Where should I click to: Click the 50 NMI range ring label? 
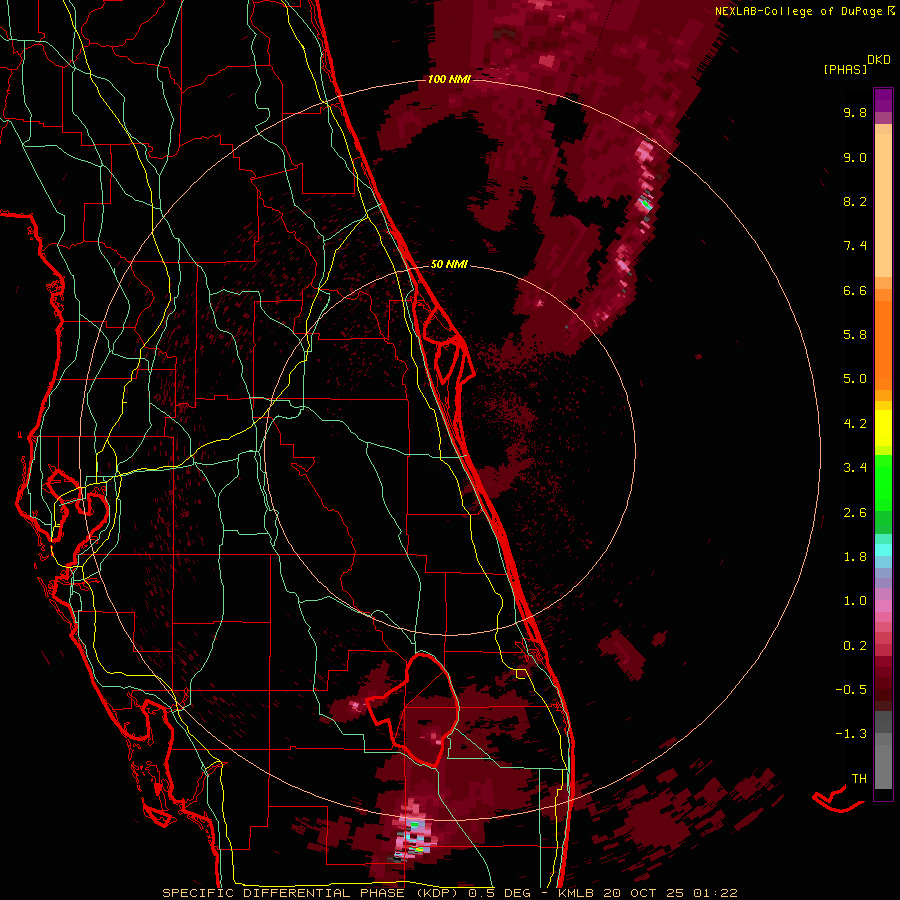click(449, 264)
